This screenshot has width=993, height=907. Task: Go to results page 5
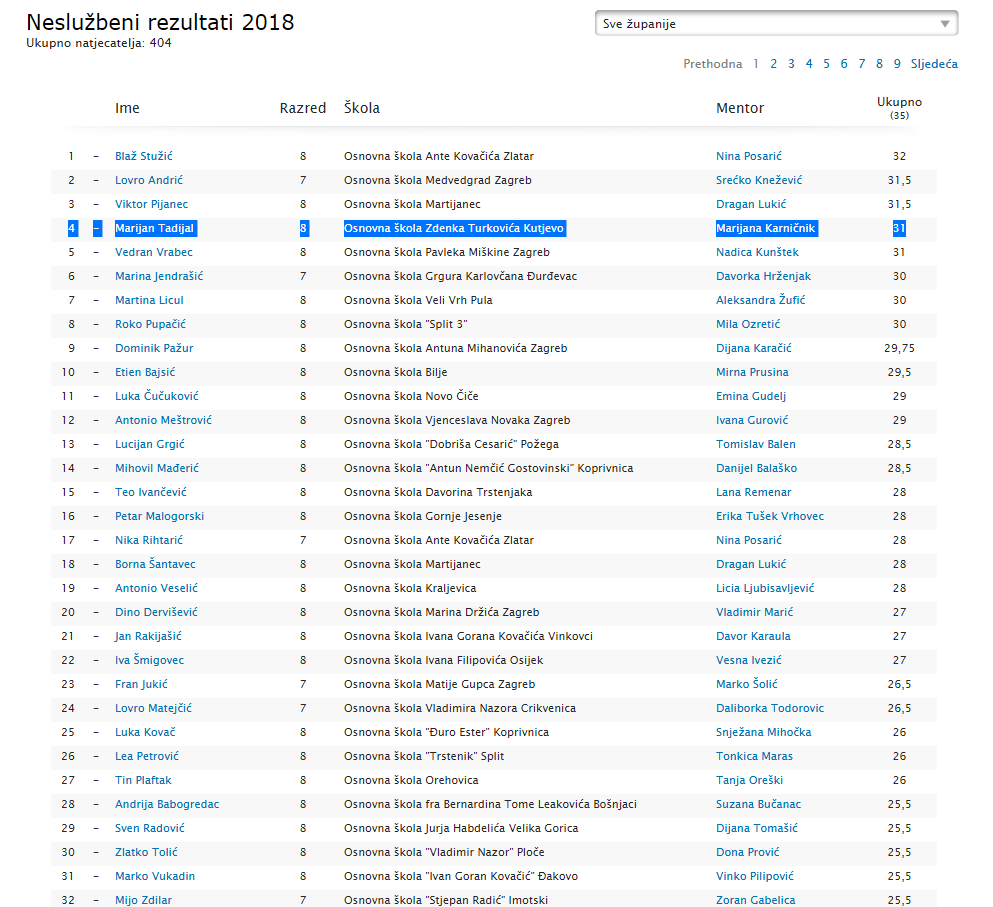coord(826,64)
